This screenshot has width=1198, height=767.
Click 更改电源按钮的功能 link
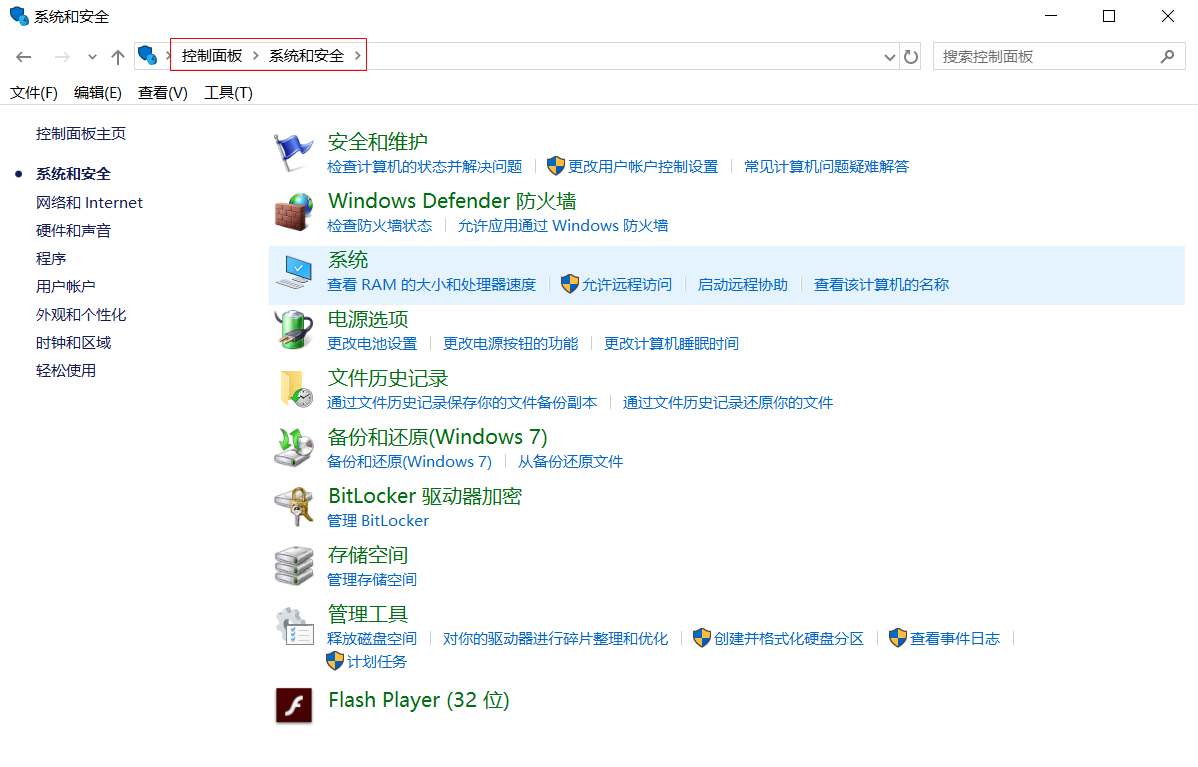(510, 344)
